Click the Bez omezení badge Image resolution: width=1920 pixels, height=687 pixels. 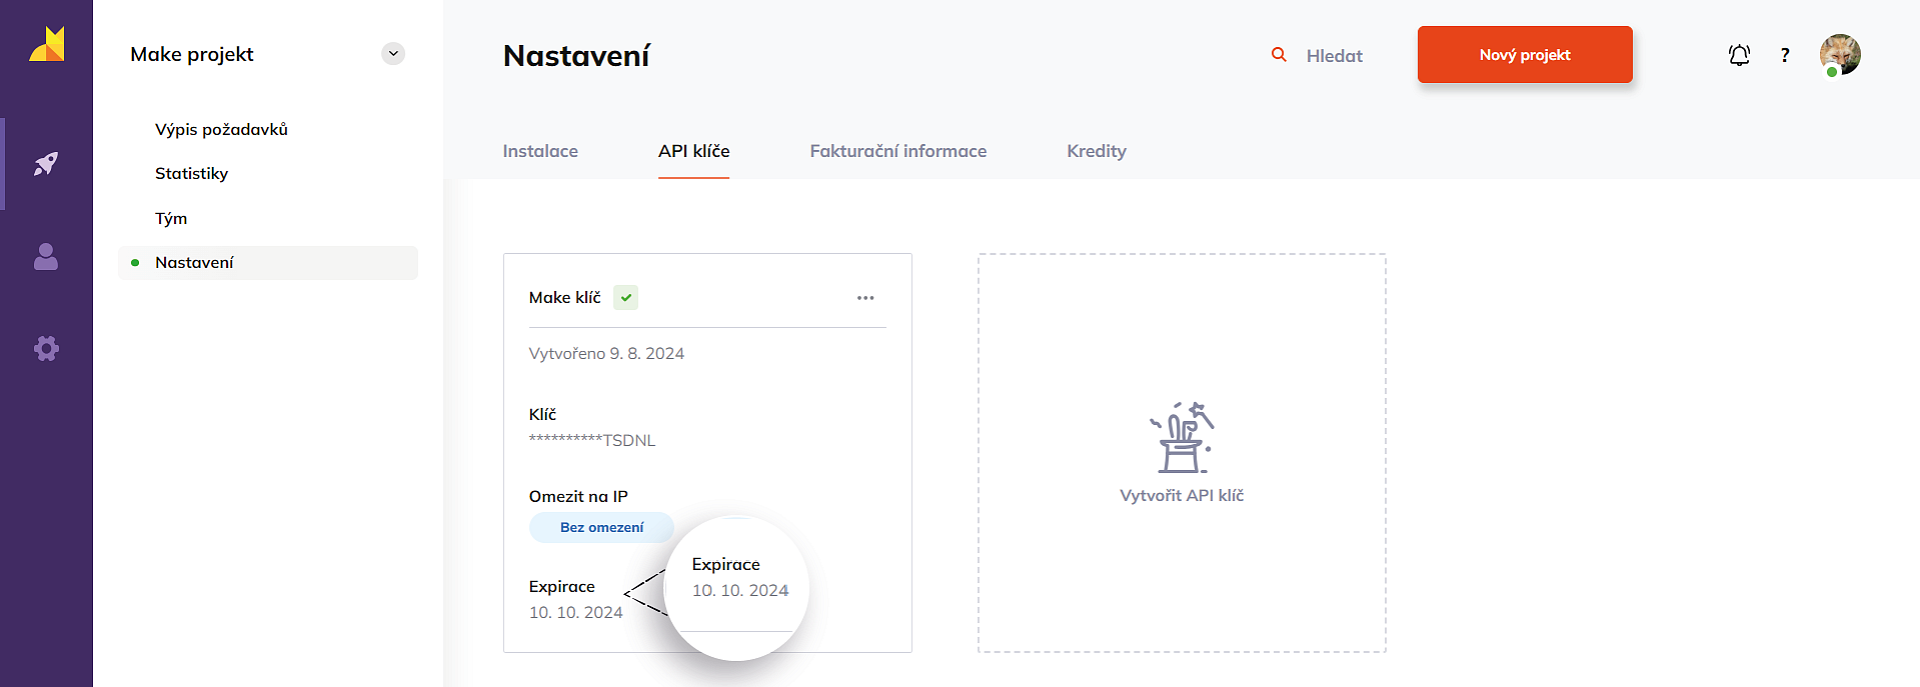pyautogui.click(x=601, y=527)
